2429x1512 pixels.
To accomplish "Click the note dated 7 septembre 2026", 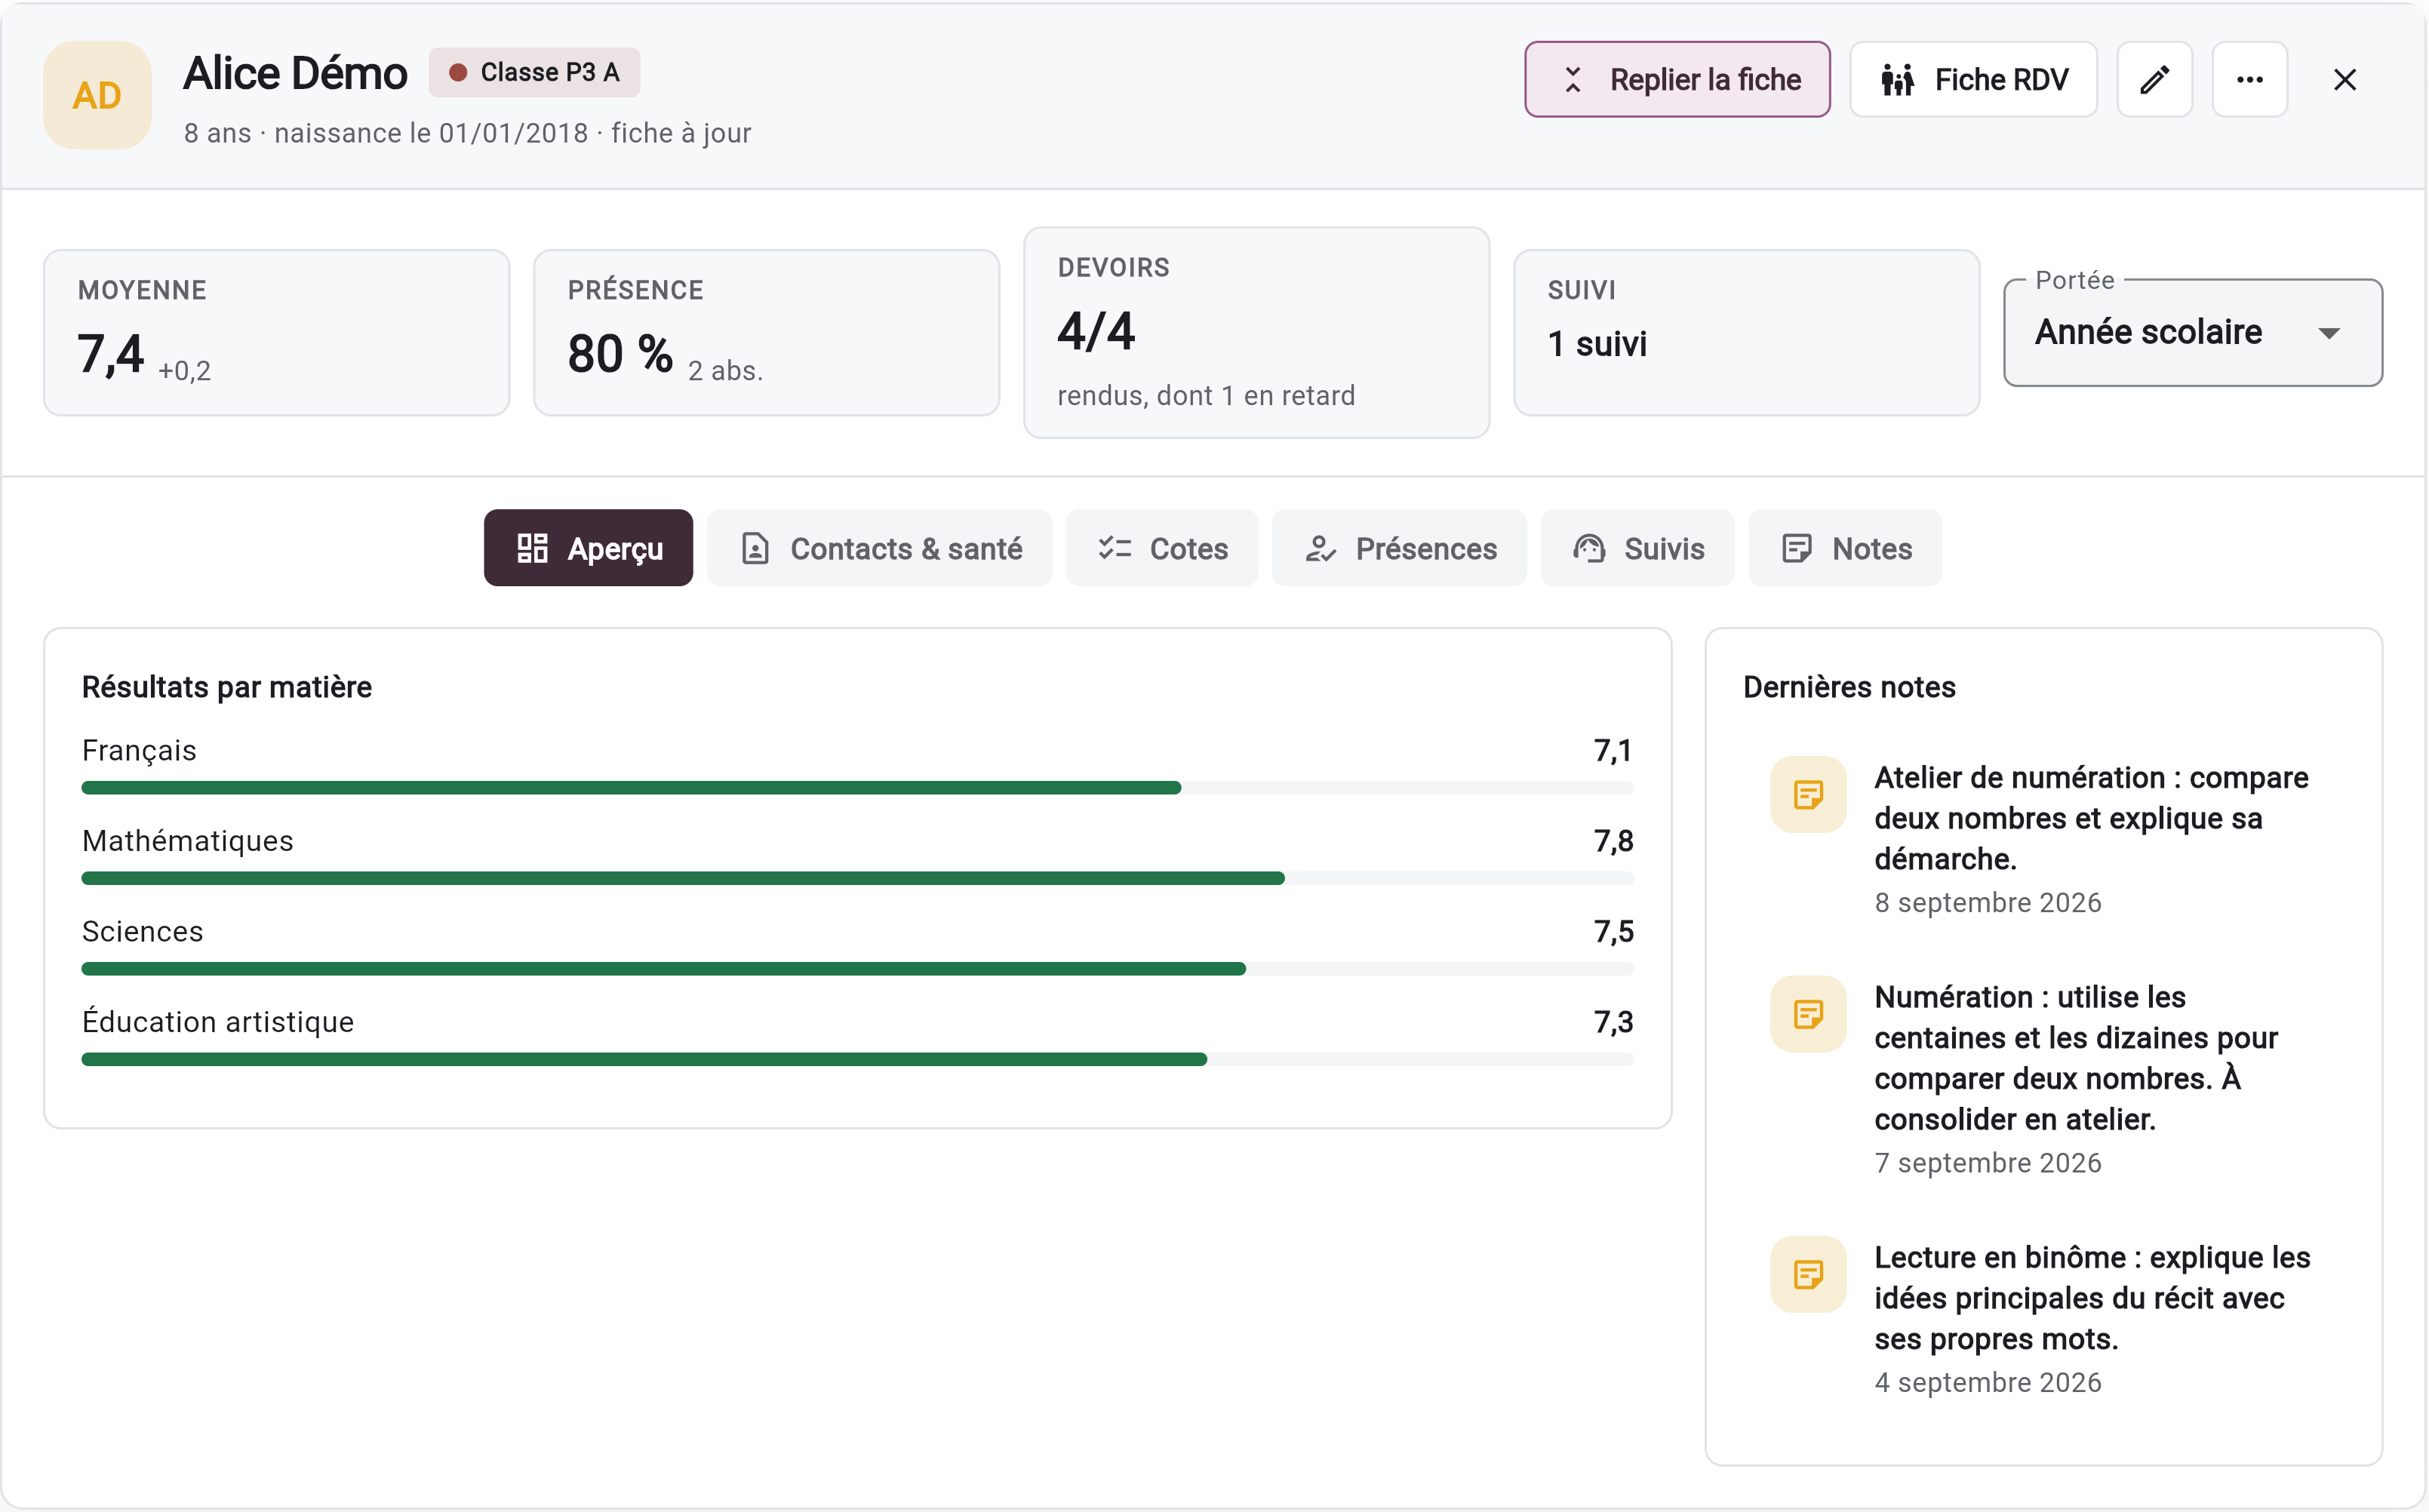I will [2043, 1078].
